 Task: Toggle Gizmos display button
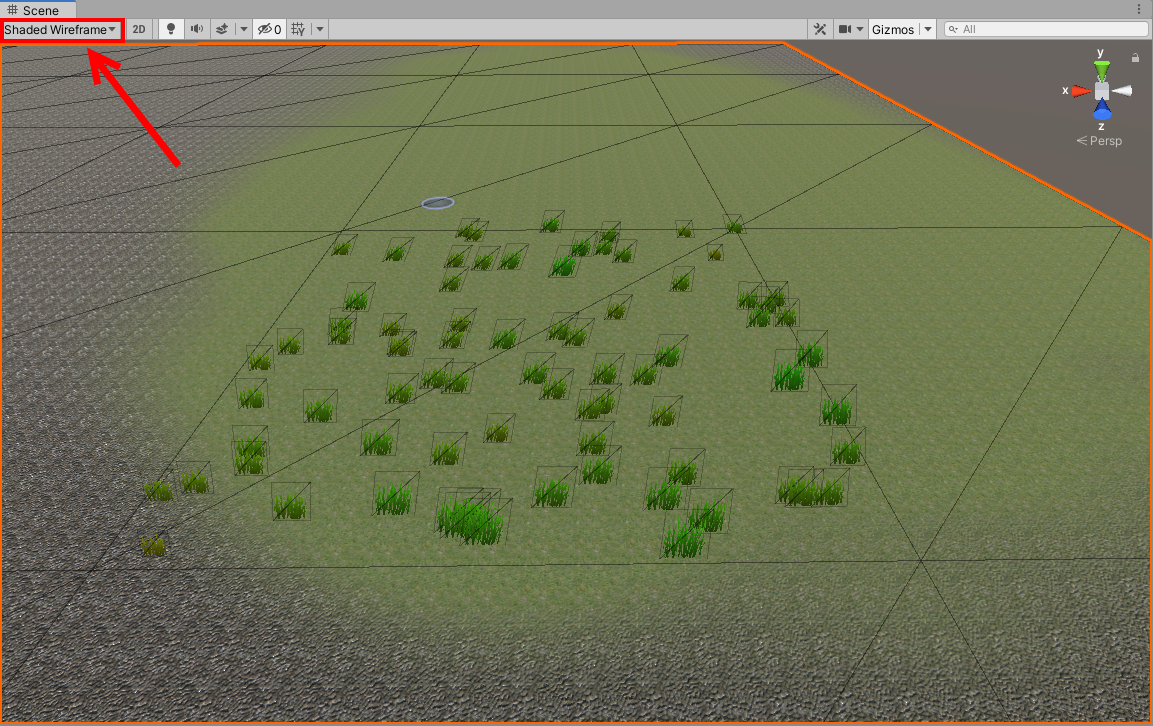pyautogui.click(x=893, y=29)
